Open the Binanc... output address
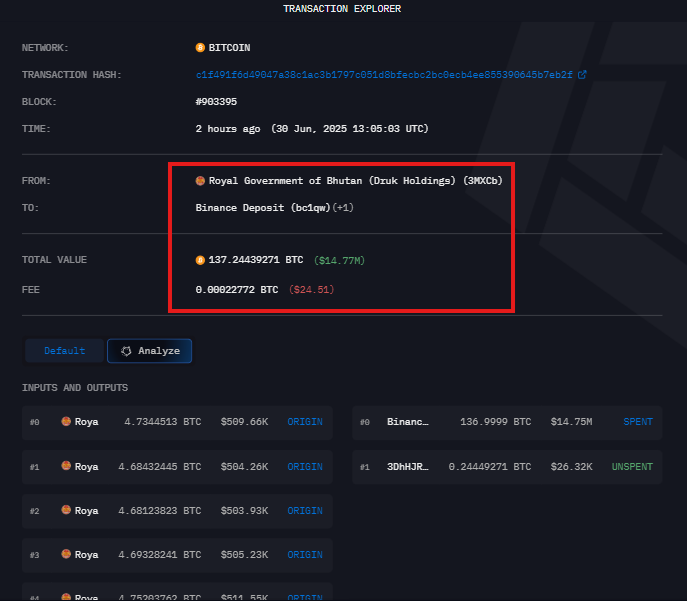Image resolution: width=687 pixels, height=601 pixels. tap(408, 422)
